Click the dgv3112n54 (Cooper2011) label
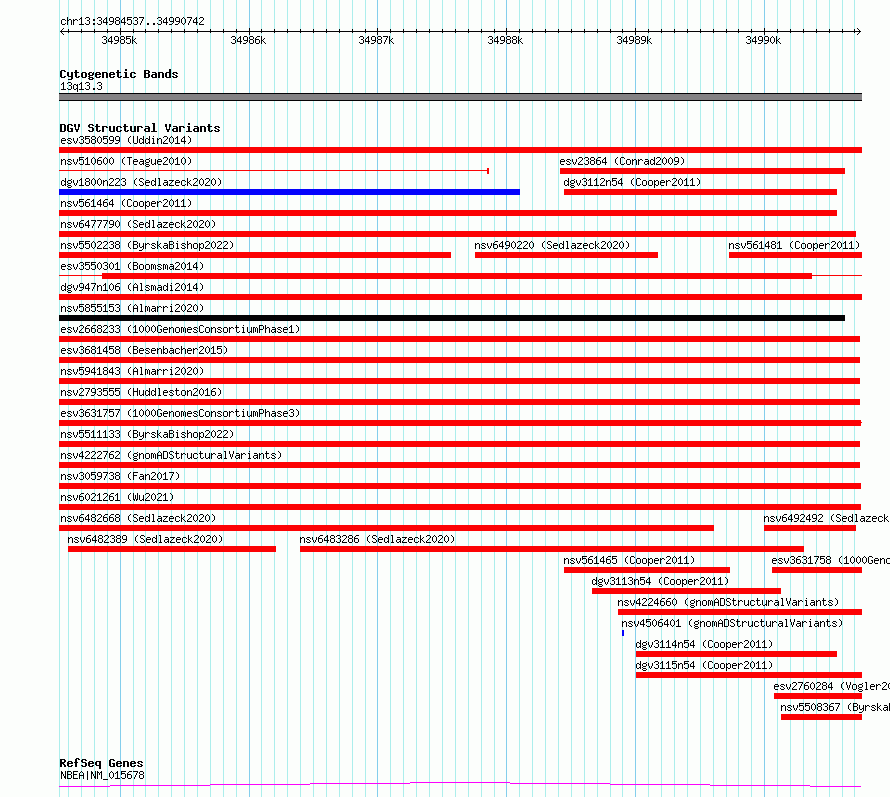The height and width of the screenshot is (797, 890). point(632,182)
